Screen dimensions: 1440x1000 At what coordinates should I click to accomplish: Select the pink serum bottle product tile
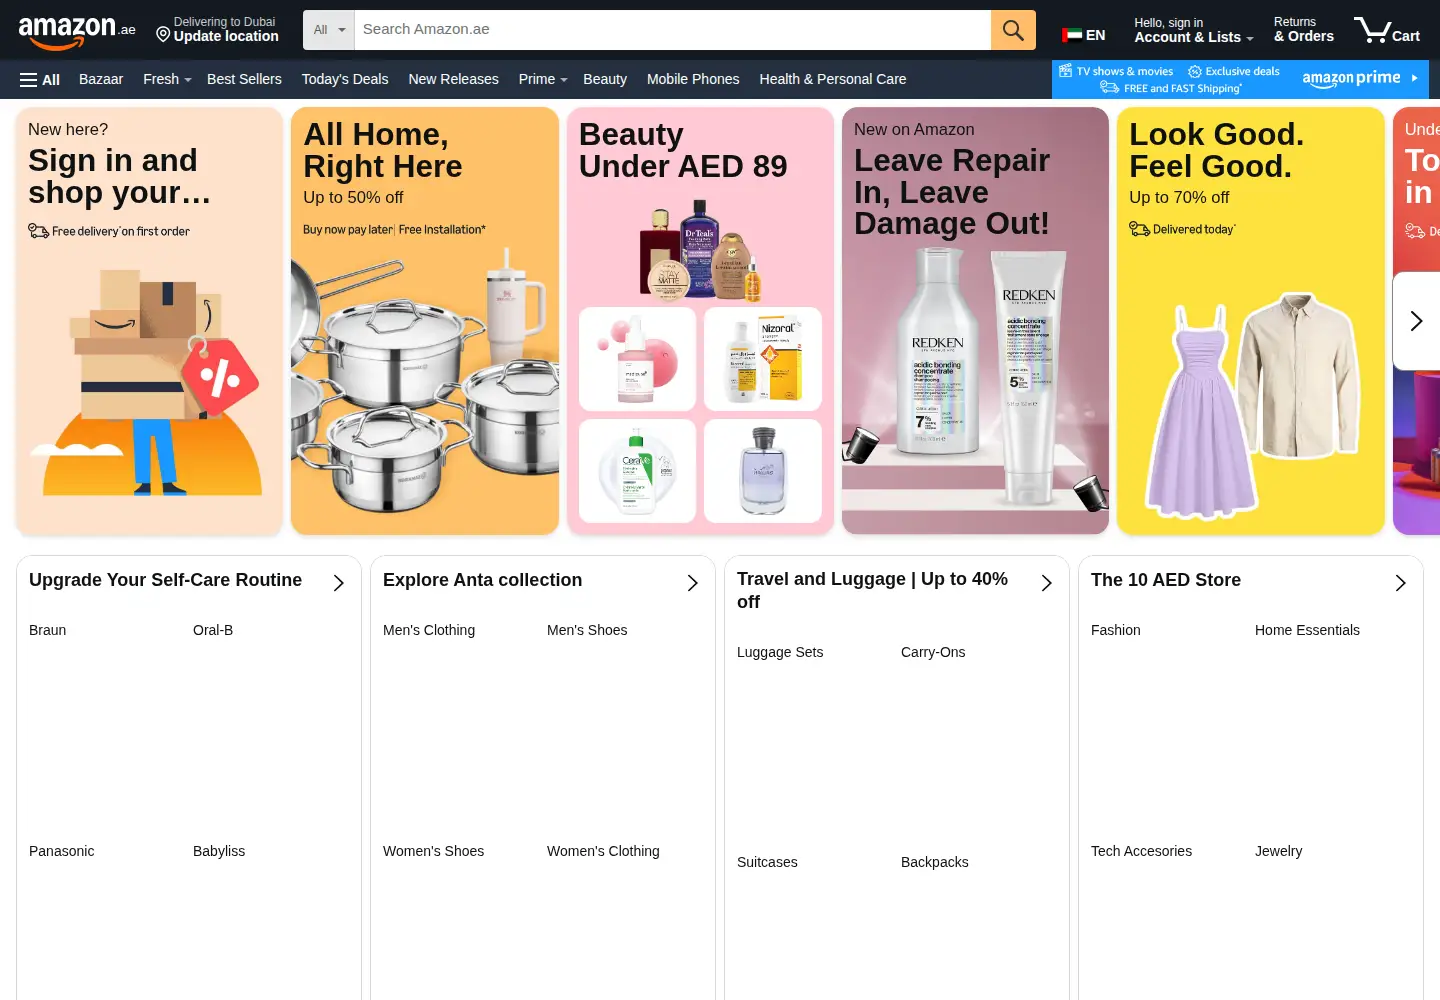(638, 359)
